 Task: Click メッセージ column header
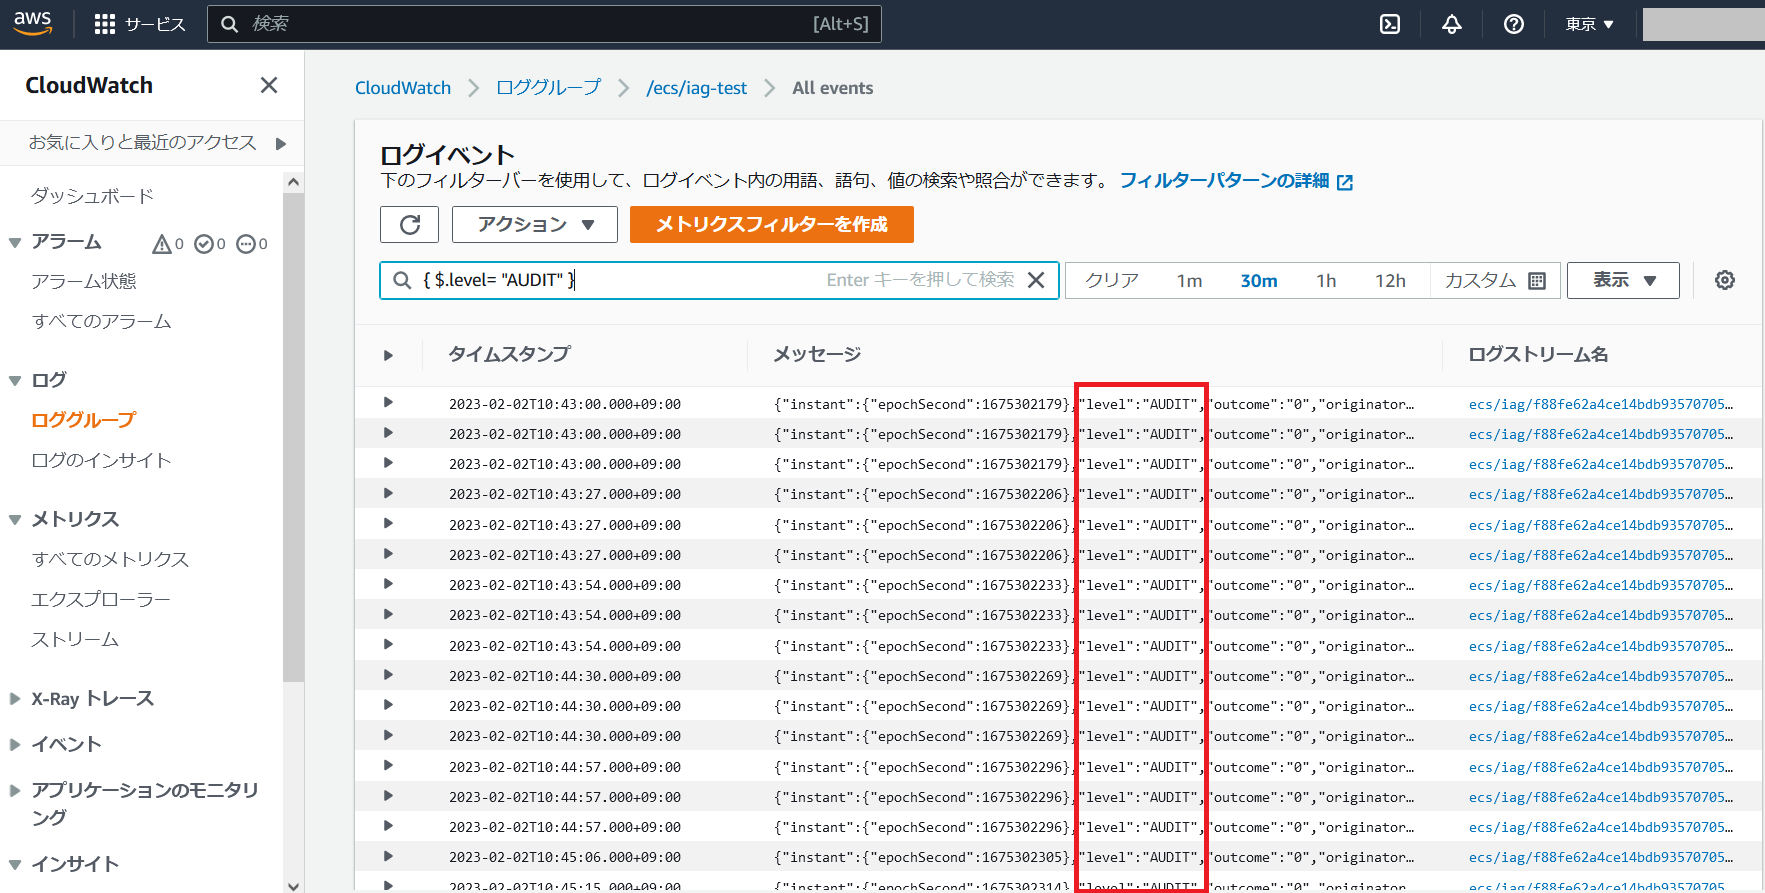click(x=817, y=354)
